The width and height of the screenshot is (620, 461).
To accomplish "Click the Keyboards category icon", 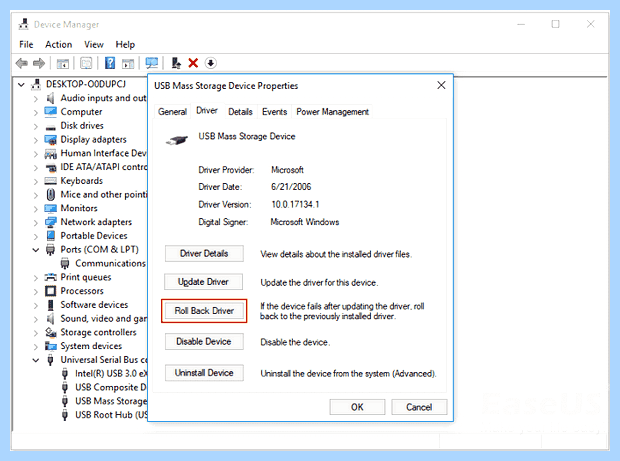I will tap(50, 181).
